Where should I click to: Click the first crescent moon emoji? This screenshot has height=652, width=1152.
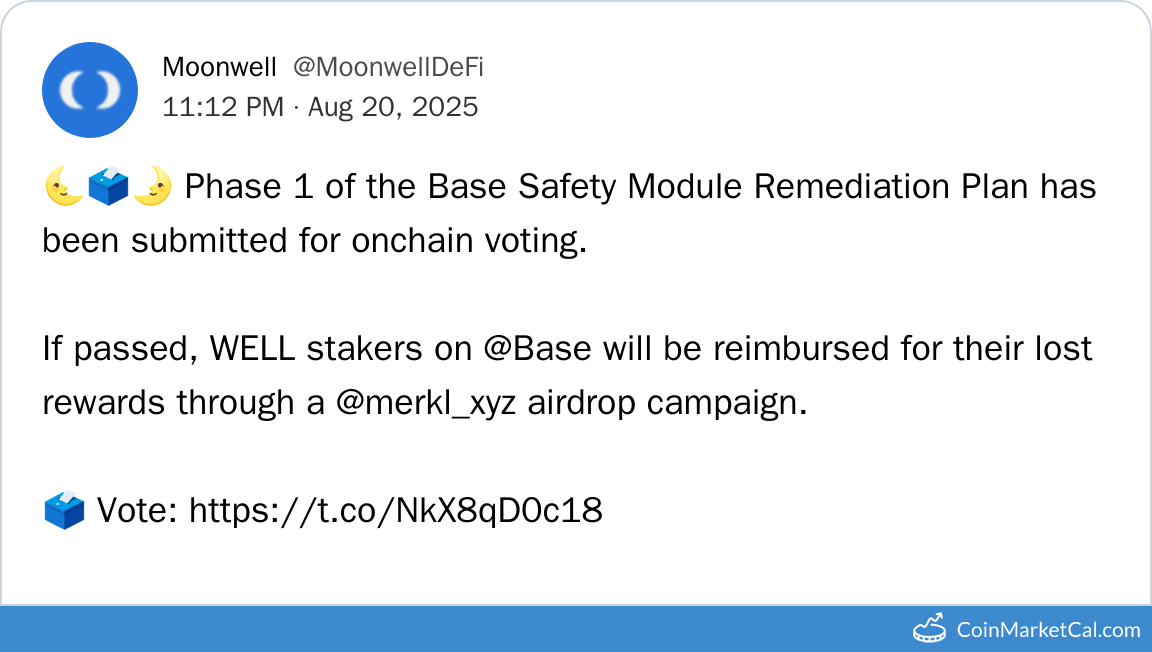[x=62, y=187]
